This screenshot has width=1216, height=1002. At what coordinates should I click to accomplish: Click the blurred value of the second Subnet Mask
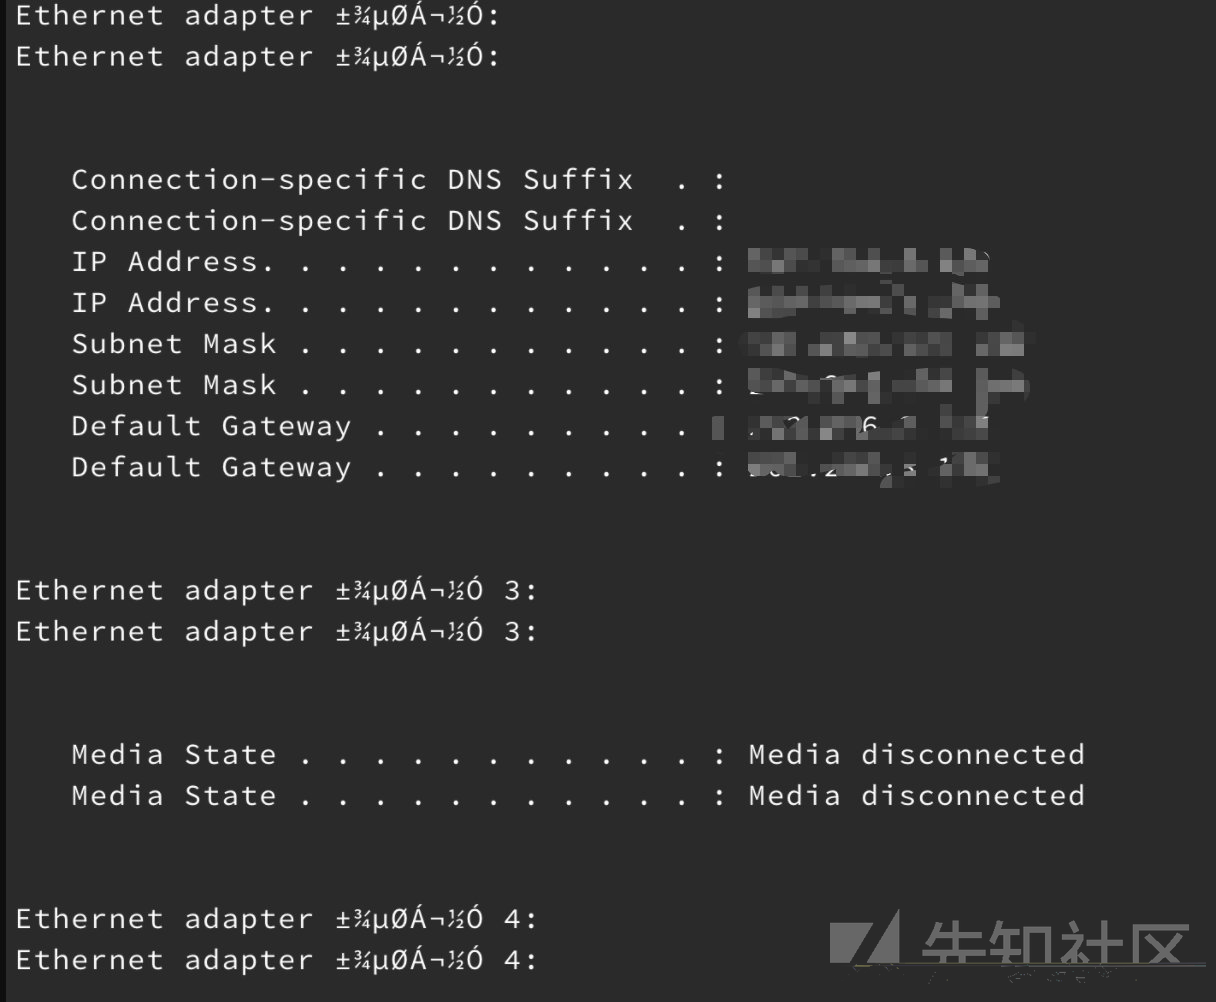(x=888, y=385)
